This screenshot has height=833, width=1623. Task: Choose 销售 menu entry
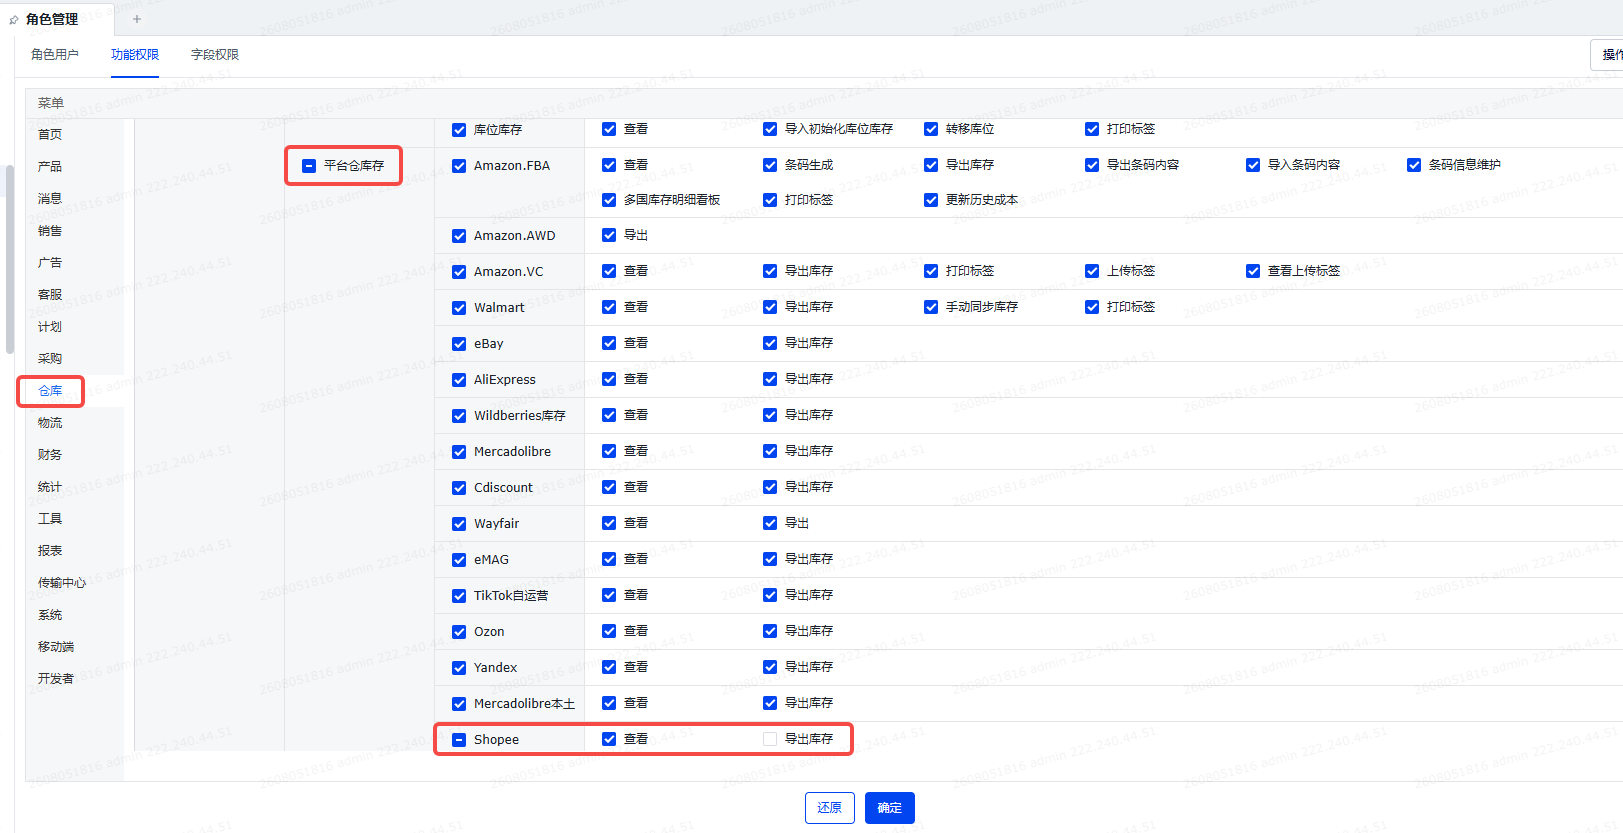(50, 231)
